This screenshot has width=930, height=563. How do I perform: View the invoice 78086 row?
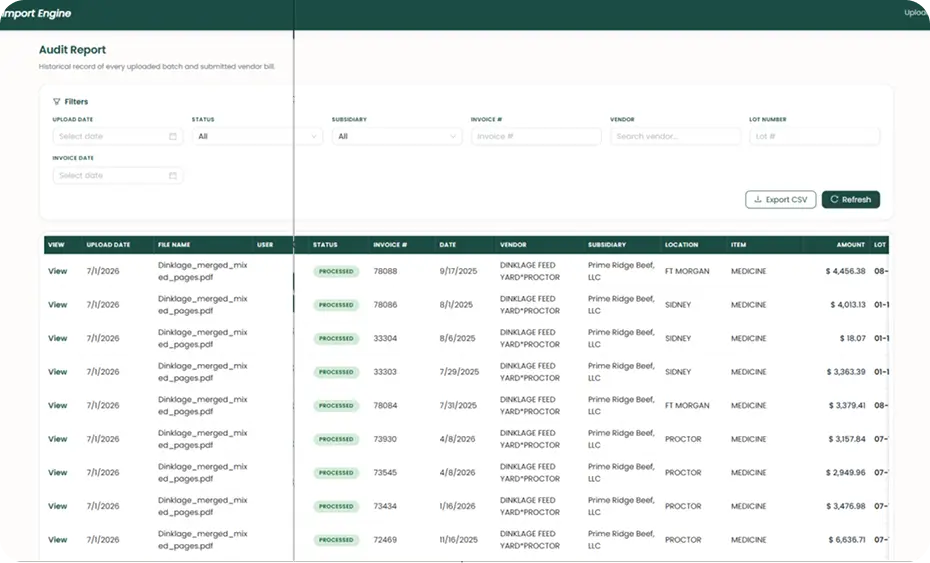(58, 305)
